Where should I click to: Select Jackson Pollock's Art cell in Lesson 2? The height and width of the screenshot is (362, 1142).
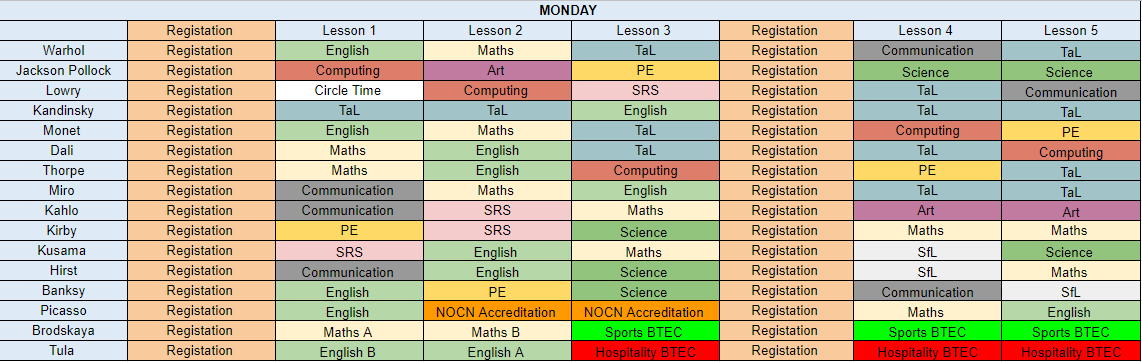pos(497,71)
